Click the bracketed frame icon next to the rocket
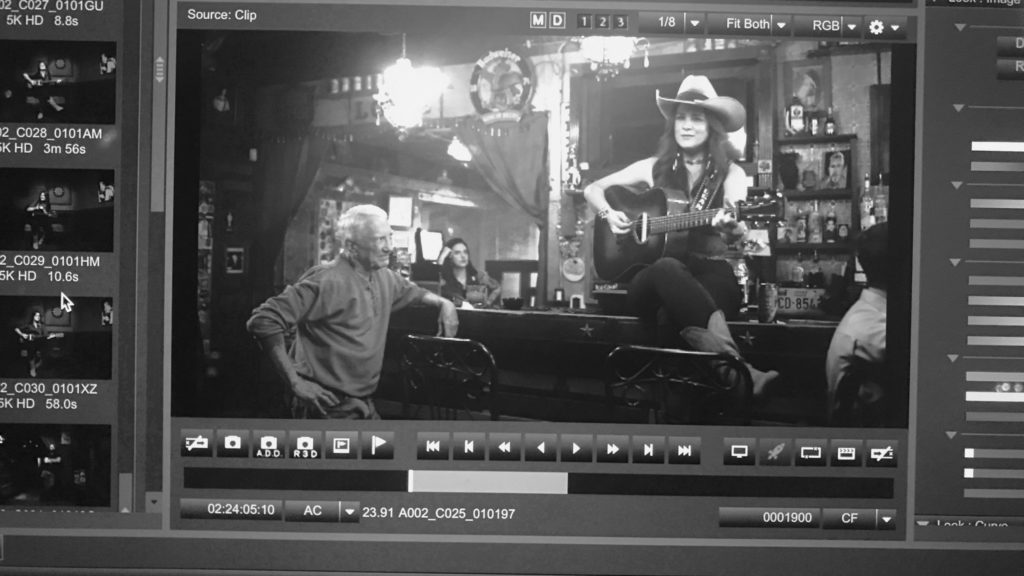Image resolution: width=1024 pixels, height=576 pixels. tap(810, 453)
